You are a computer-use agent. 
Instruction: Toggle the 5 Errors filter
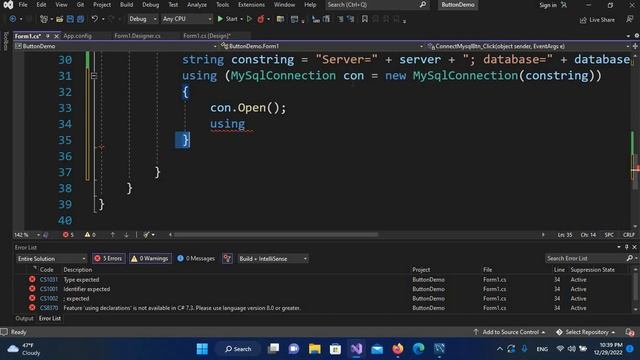coord(109,258)
